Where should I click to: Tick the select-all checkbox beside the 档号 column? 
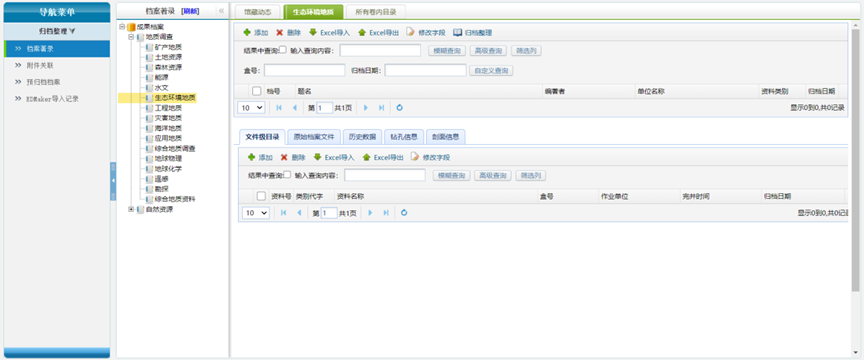tap(256, 91)
